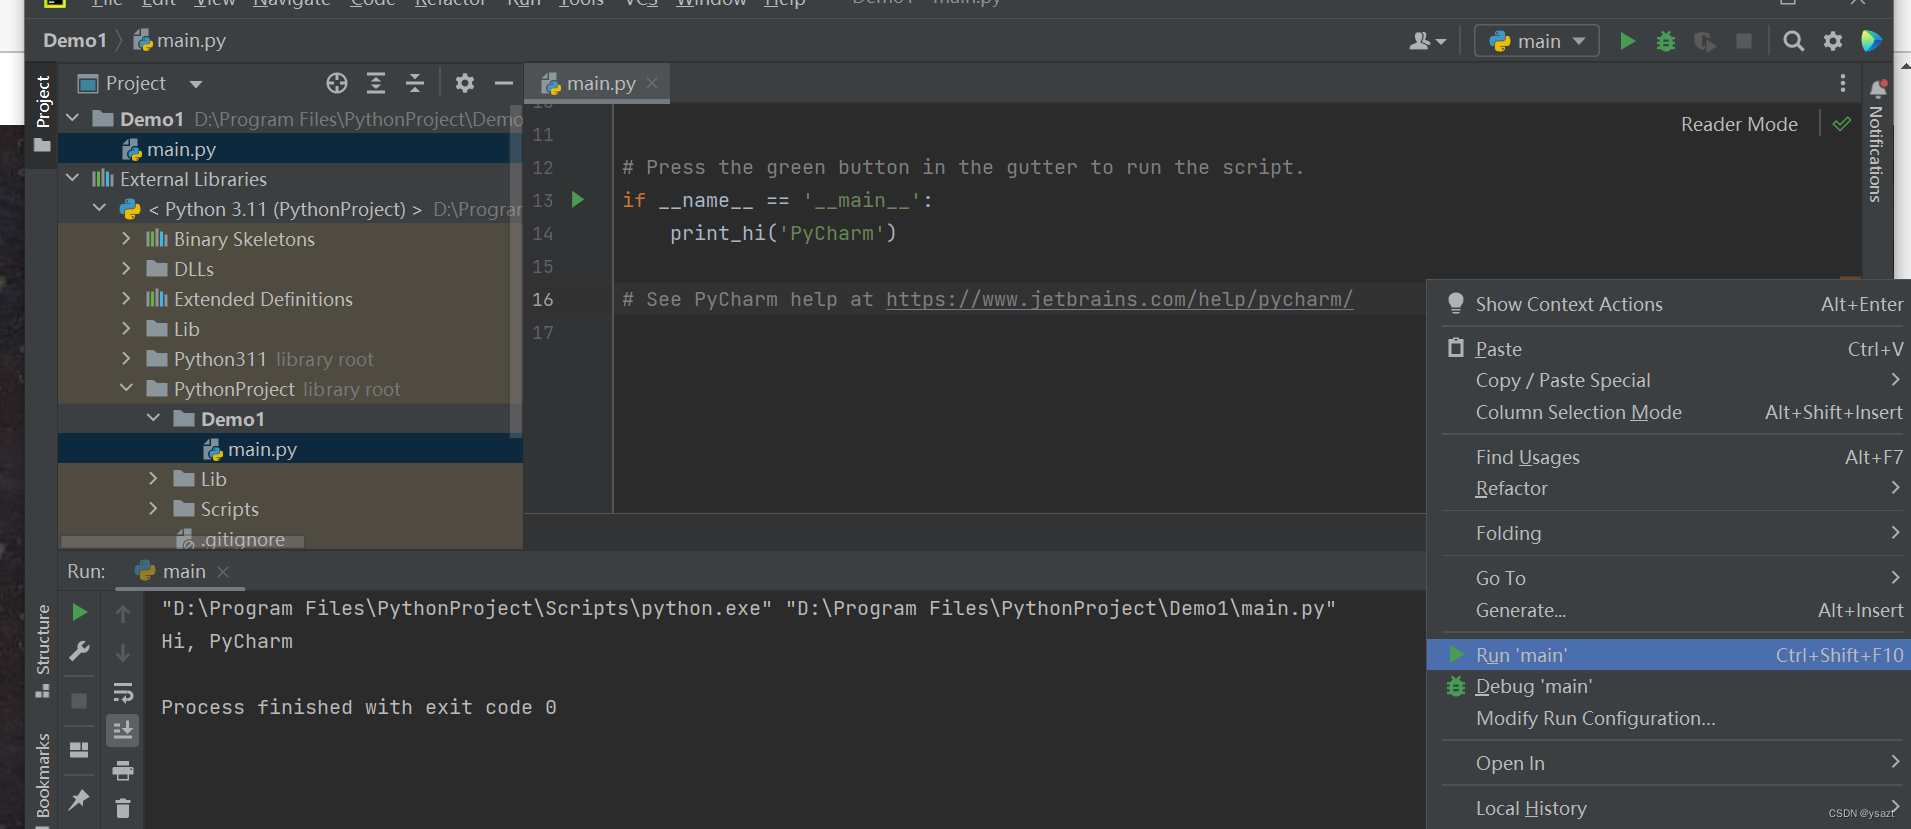The image size is (1911, 829).
Task: Toggle Reader Mode in the editor
Action: click(1739, 124)
